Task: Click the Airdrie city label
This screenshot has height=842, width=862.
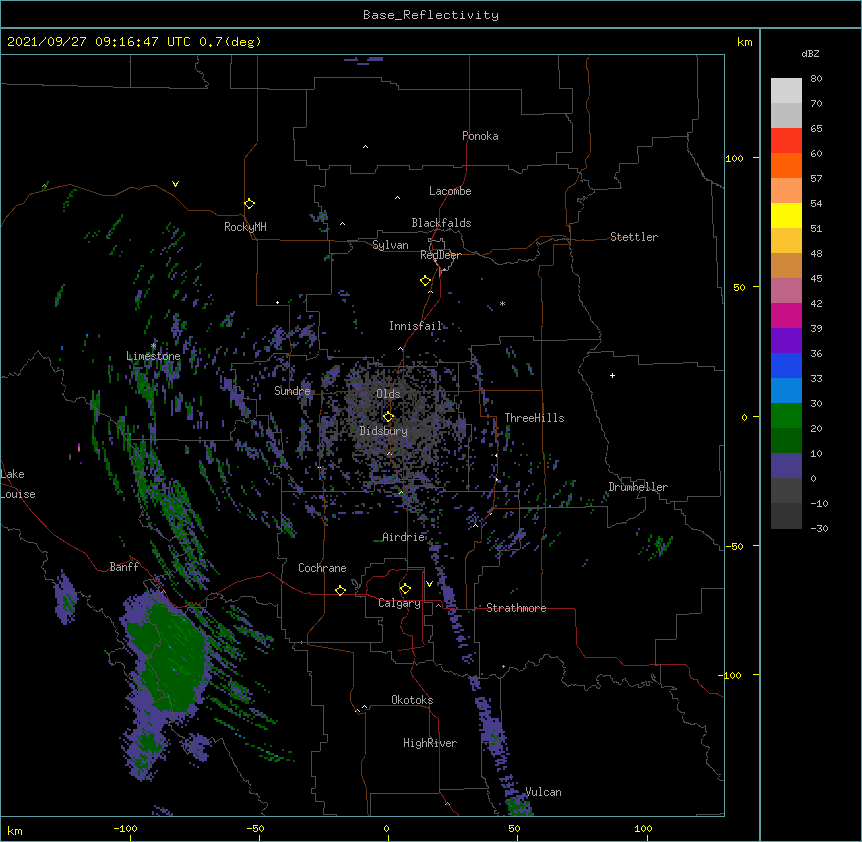Action: (x=404, y=537)
